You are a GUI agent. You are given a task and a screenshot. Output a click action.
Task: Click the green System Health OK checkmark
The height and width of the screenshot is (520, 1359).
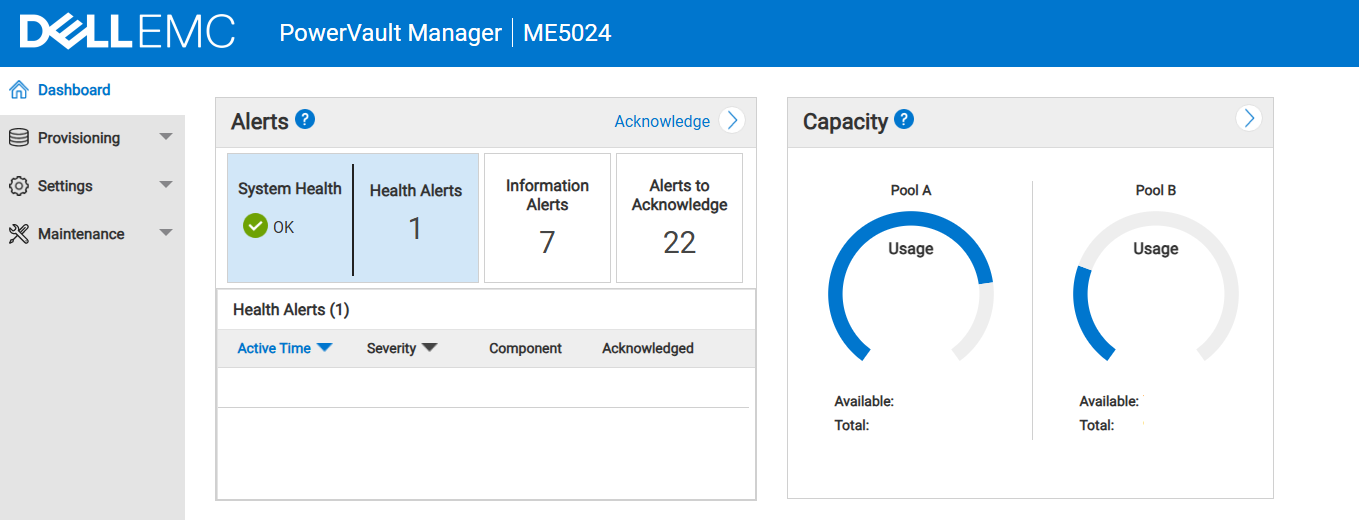pos(255,226)
